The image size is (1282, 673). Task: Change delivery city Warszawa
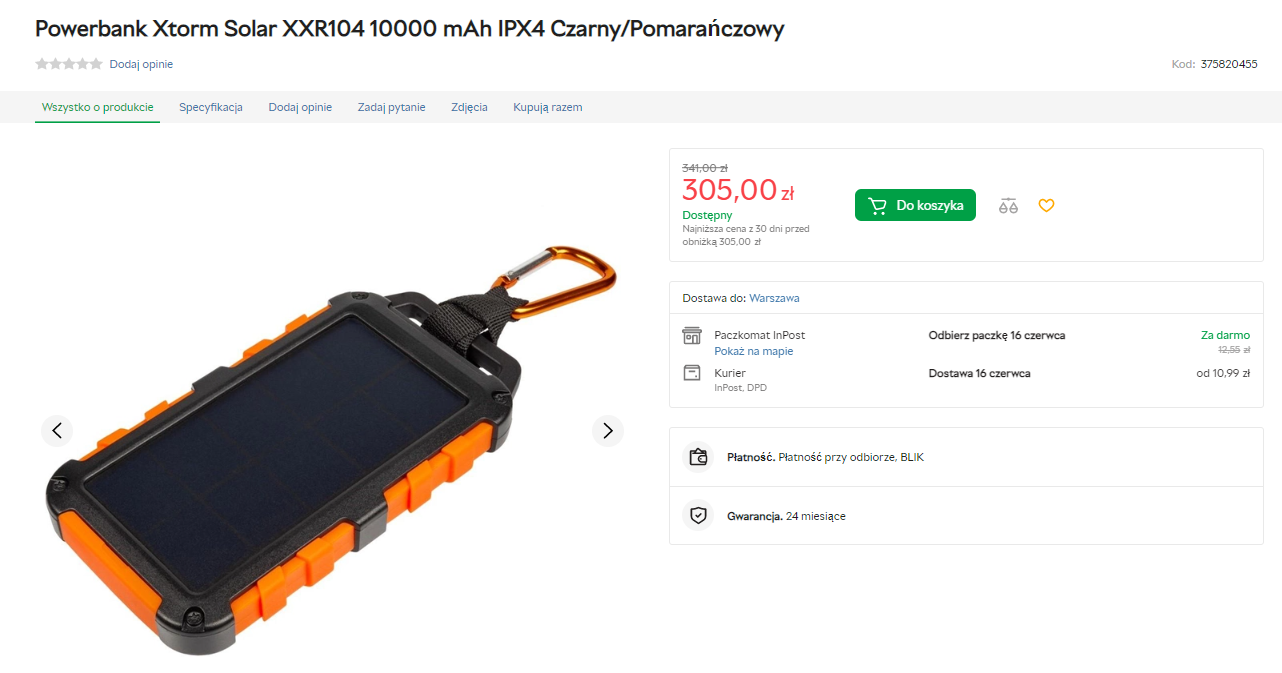click(x=774, y=298)
